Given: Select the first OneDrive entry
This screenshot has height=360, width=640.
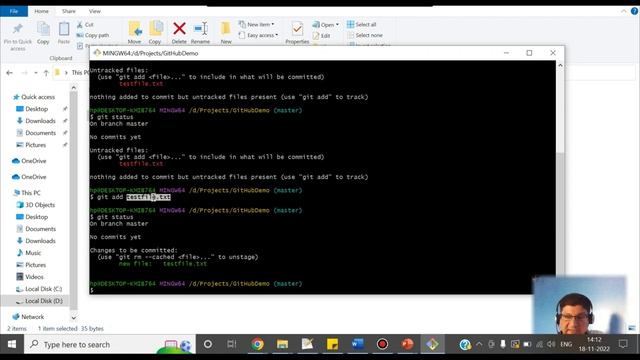Looking at the screenshot, I should point(33,161).
